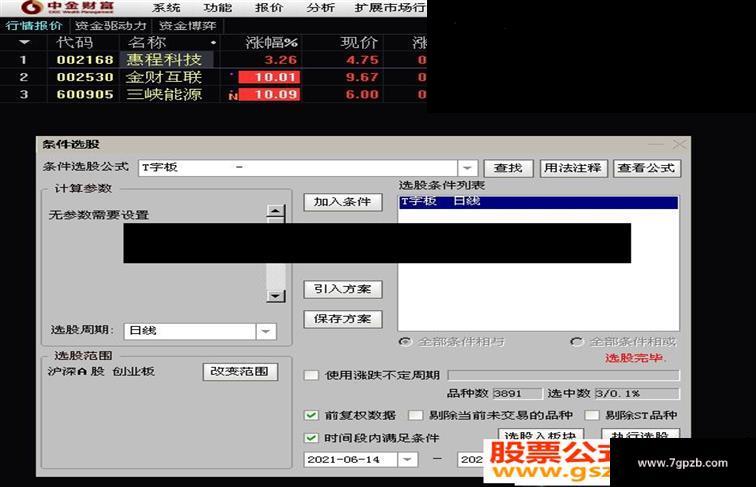Image resolution: width=756 pixels, height=487 pixels.
Task: Close the 条件选股 dialog
Action: (679, 144)
